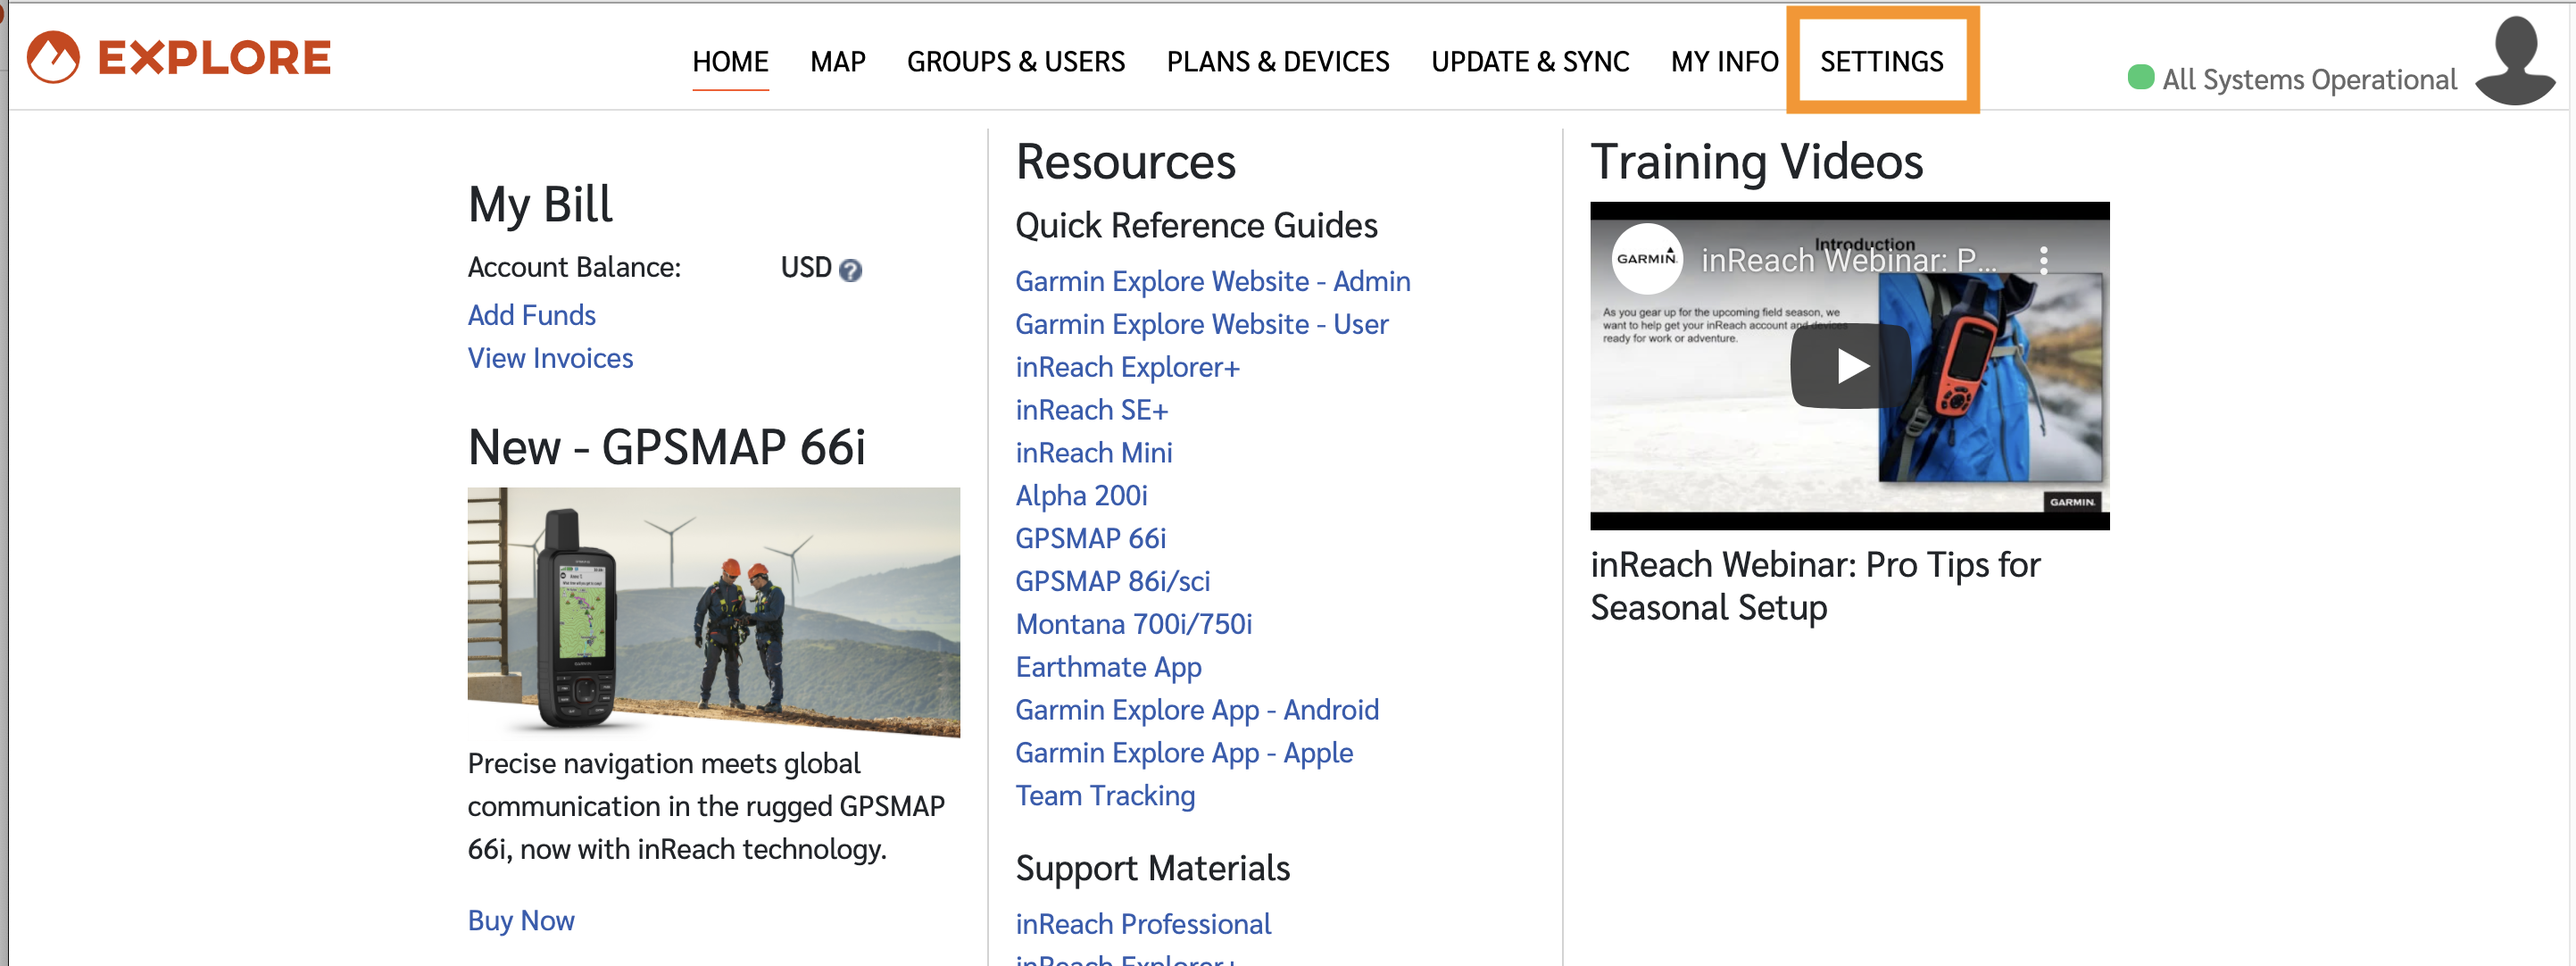The width and height of the screenshot is (2576, 966).
Task: Open the Team Tracking guide
Action: 1105,796
